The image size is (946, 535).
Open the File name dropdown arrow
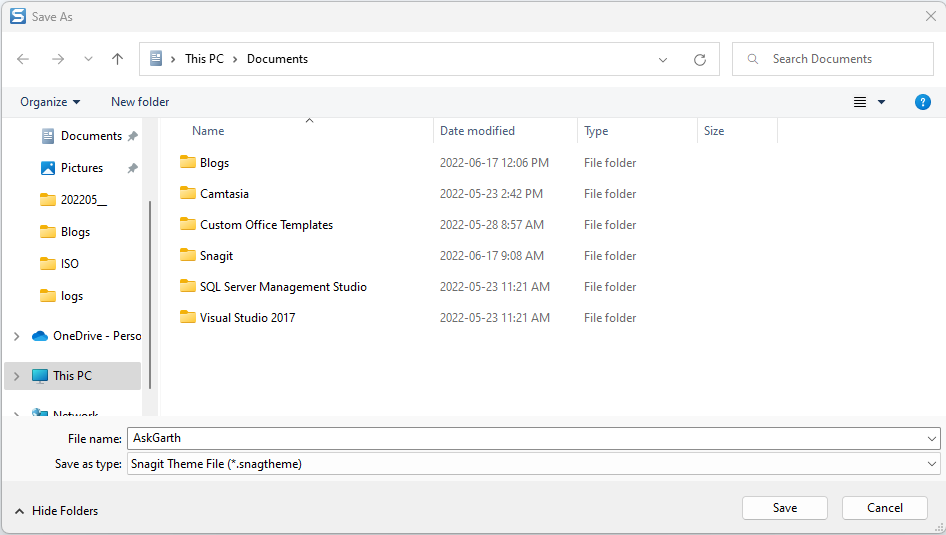(932, 438)
